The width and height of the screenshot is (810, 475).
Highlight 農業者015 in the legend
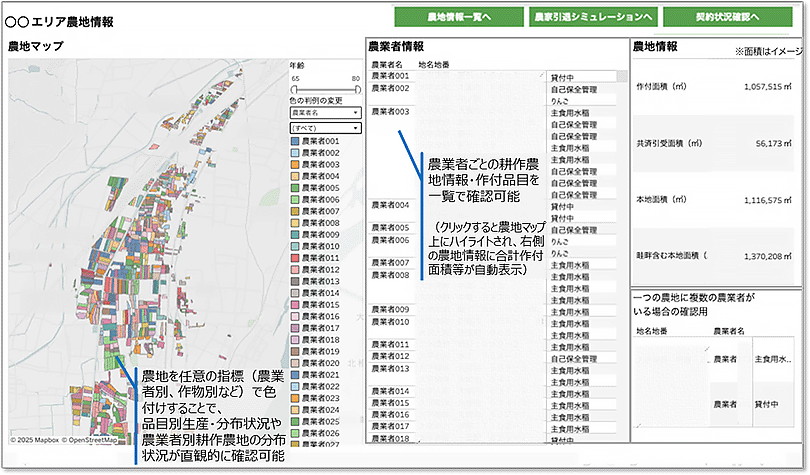tap(294, 304)
